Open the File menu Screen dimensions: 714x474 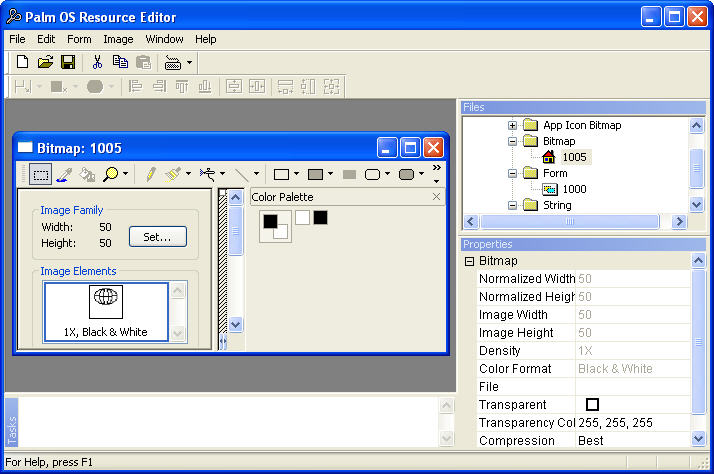(17, 39)
